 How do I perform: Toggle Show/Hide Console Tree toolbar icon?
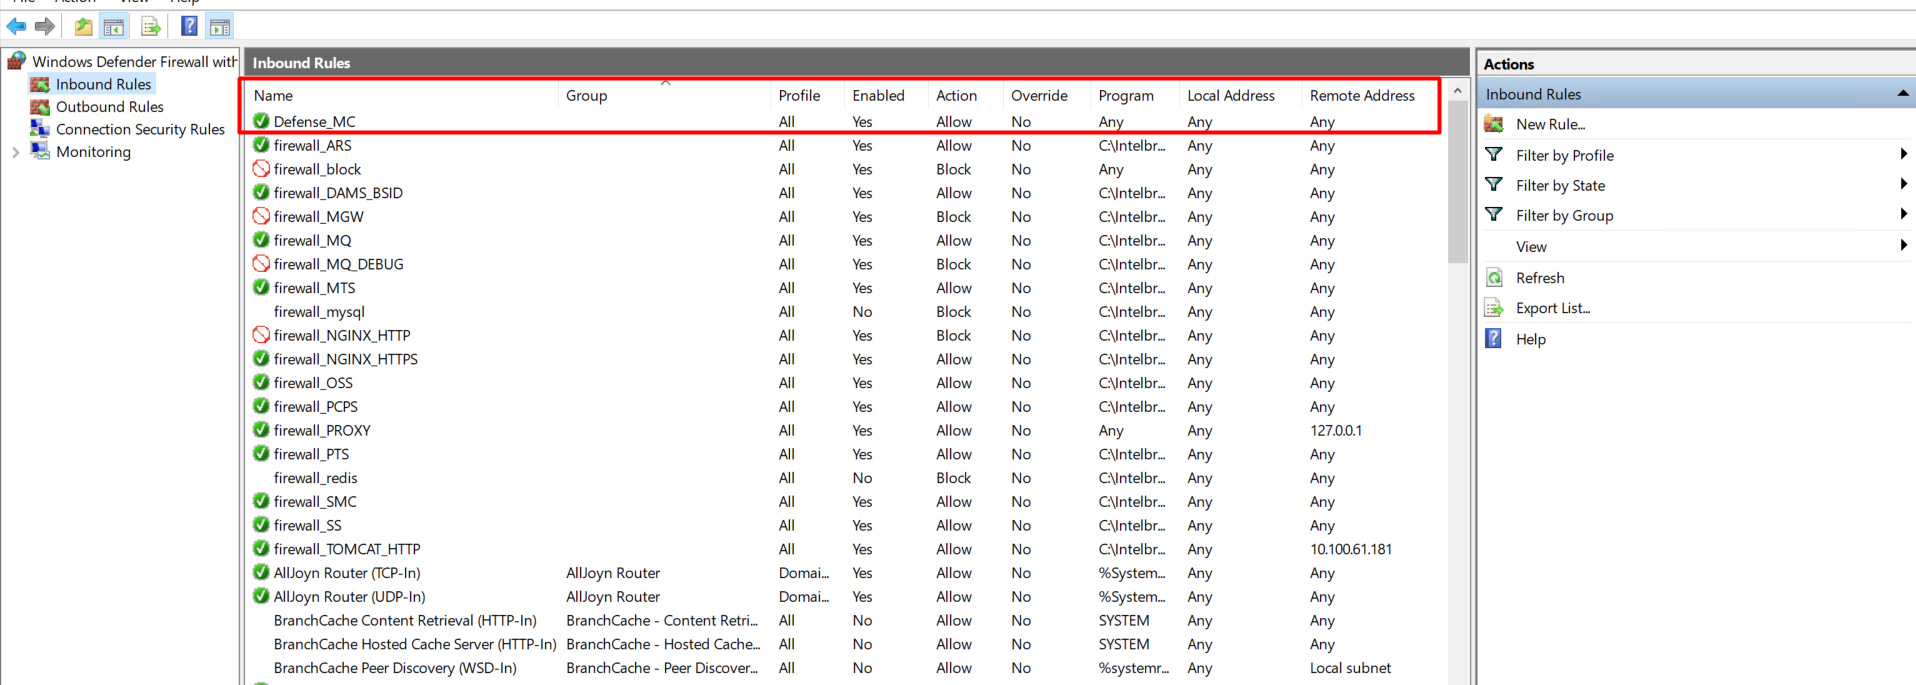[114, 27]
